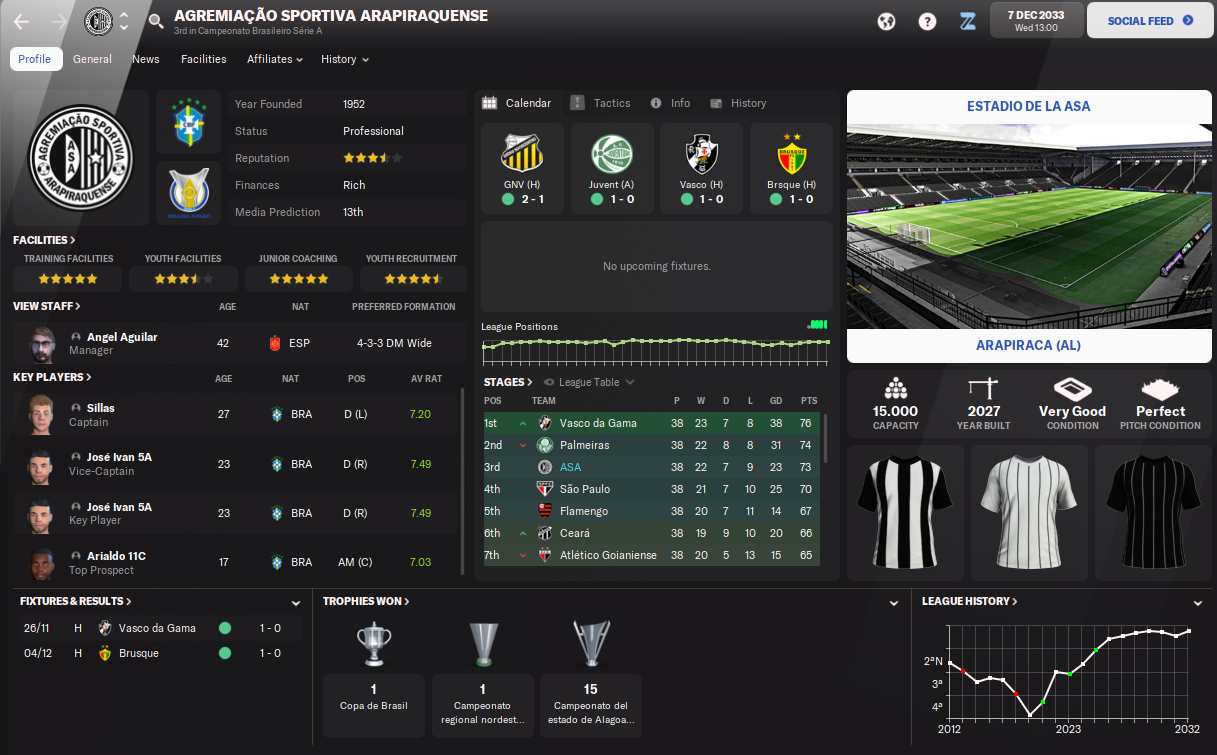
Task: Select the Facilities tab
Action: (204, 59)
